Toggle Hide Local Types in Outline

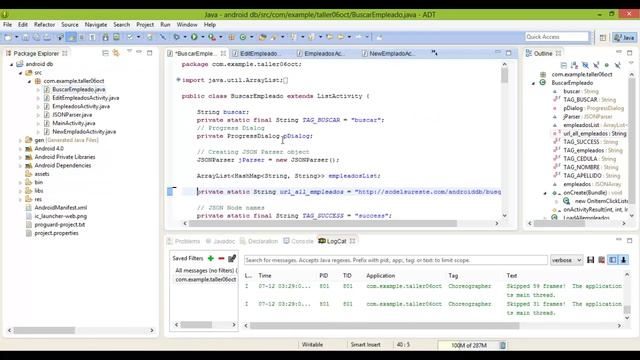[618, 65]
